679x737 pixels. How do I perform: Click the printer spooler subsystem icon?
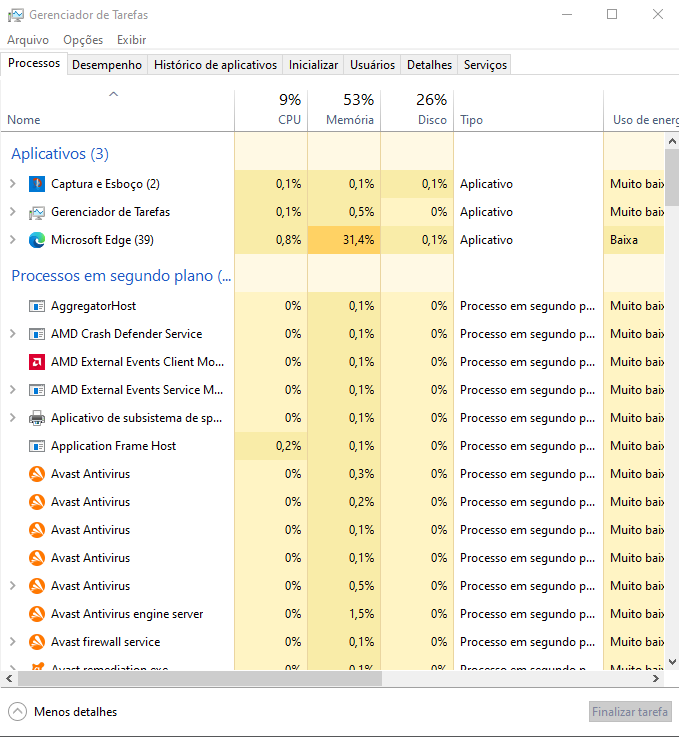point(37,418)
